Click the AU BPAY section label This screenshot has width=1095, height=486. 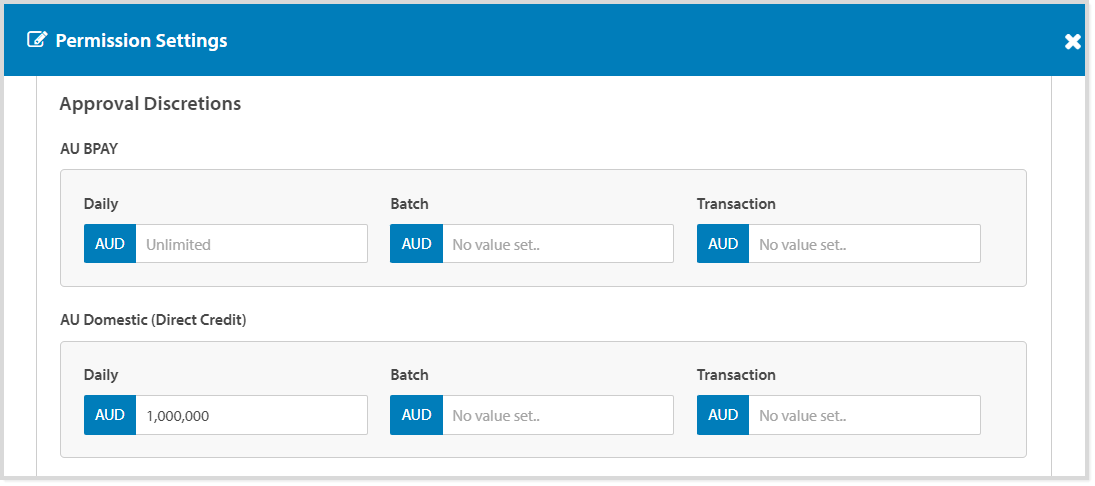pos(89,149)
